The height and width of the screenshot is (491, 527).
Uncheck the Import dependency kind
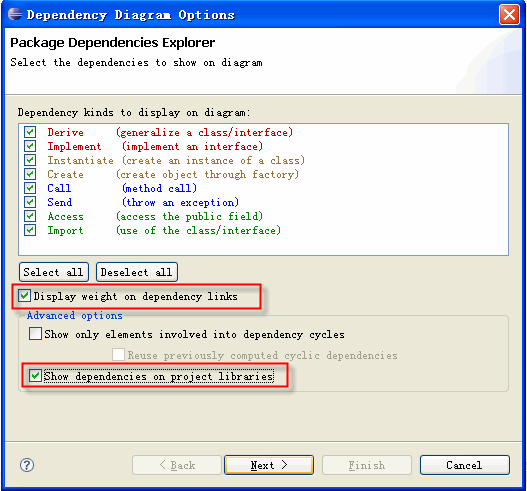30,230
